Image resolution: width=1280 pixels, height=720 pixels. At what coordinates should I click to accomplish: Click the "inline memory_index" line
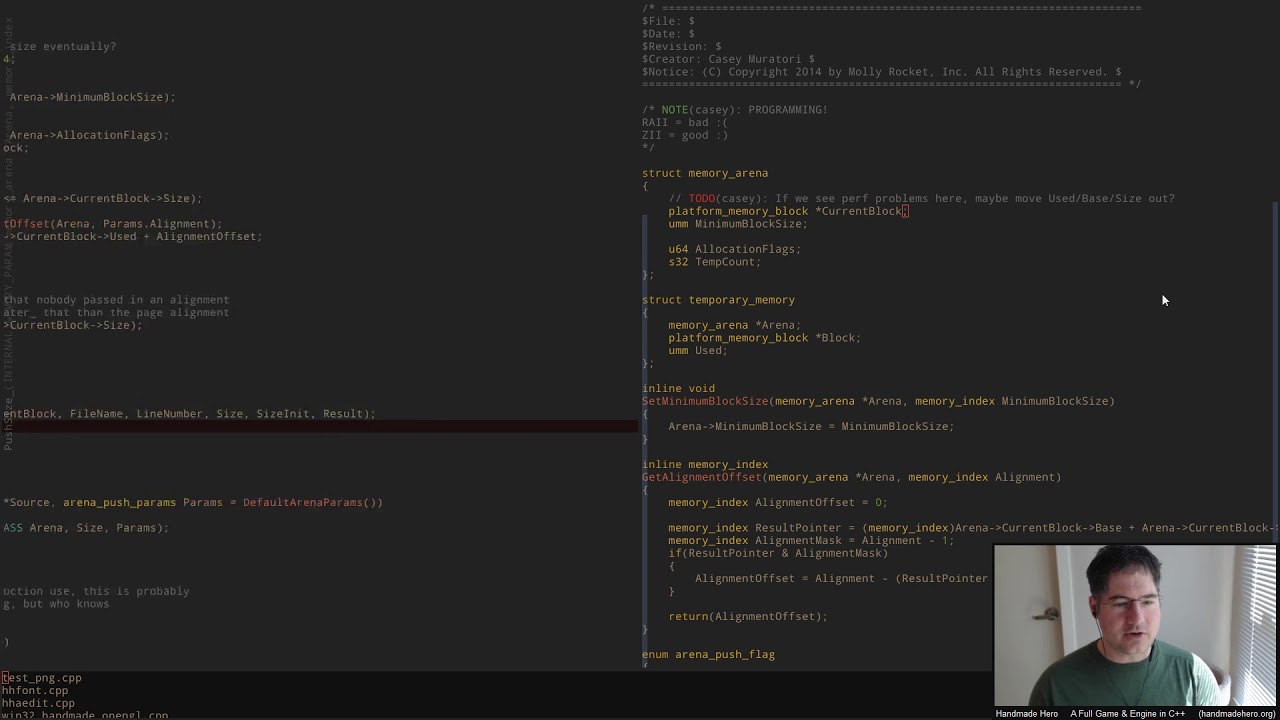(705, 464)
